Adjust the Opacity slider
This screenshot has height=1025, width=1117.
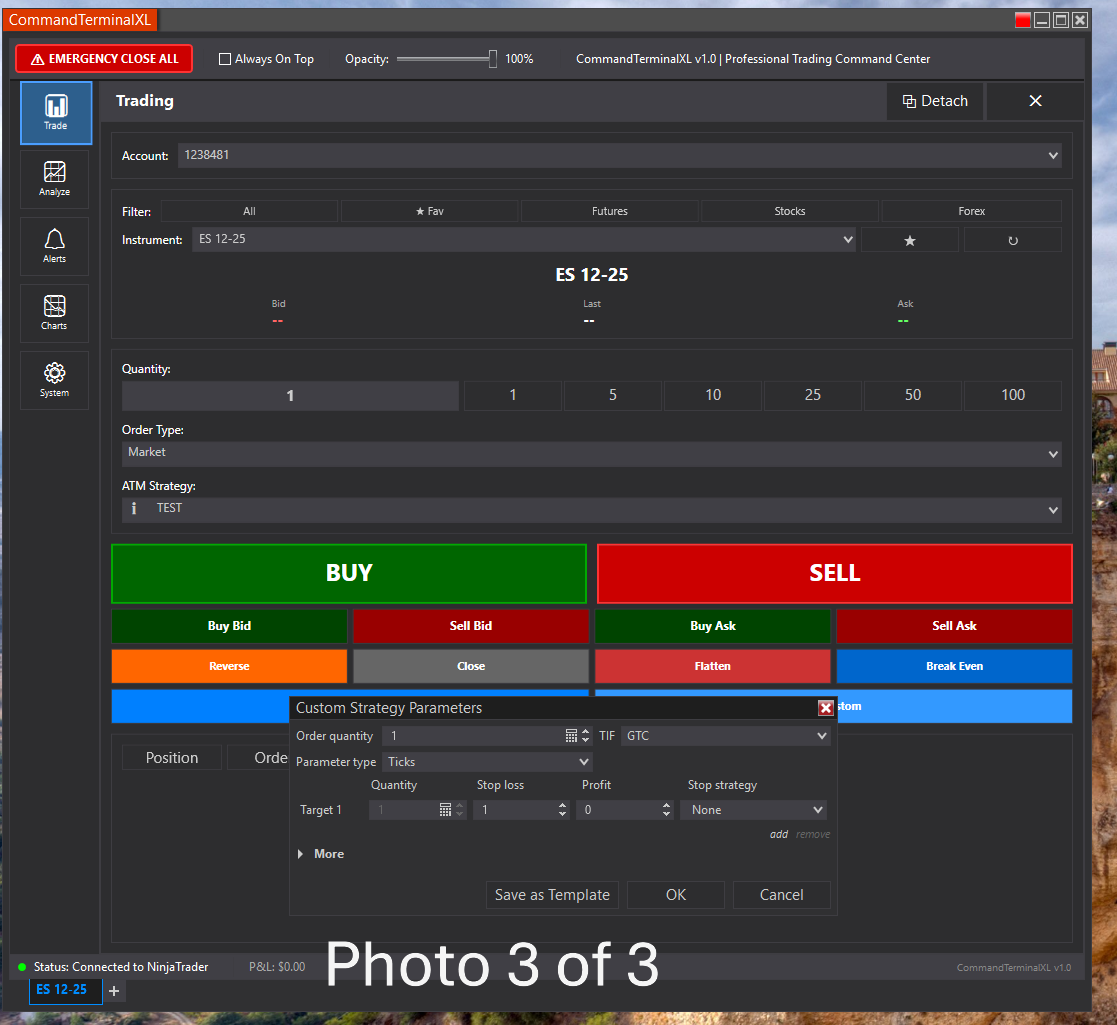(492, 59)
